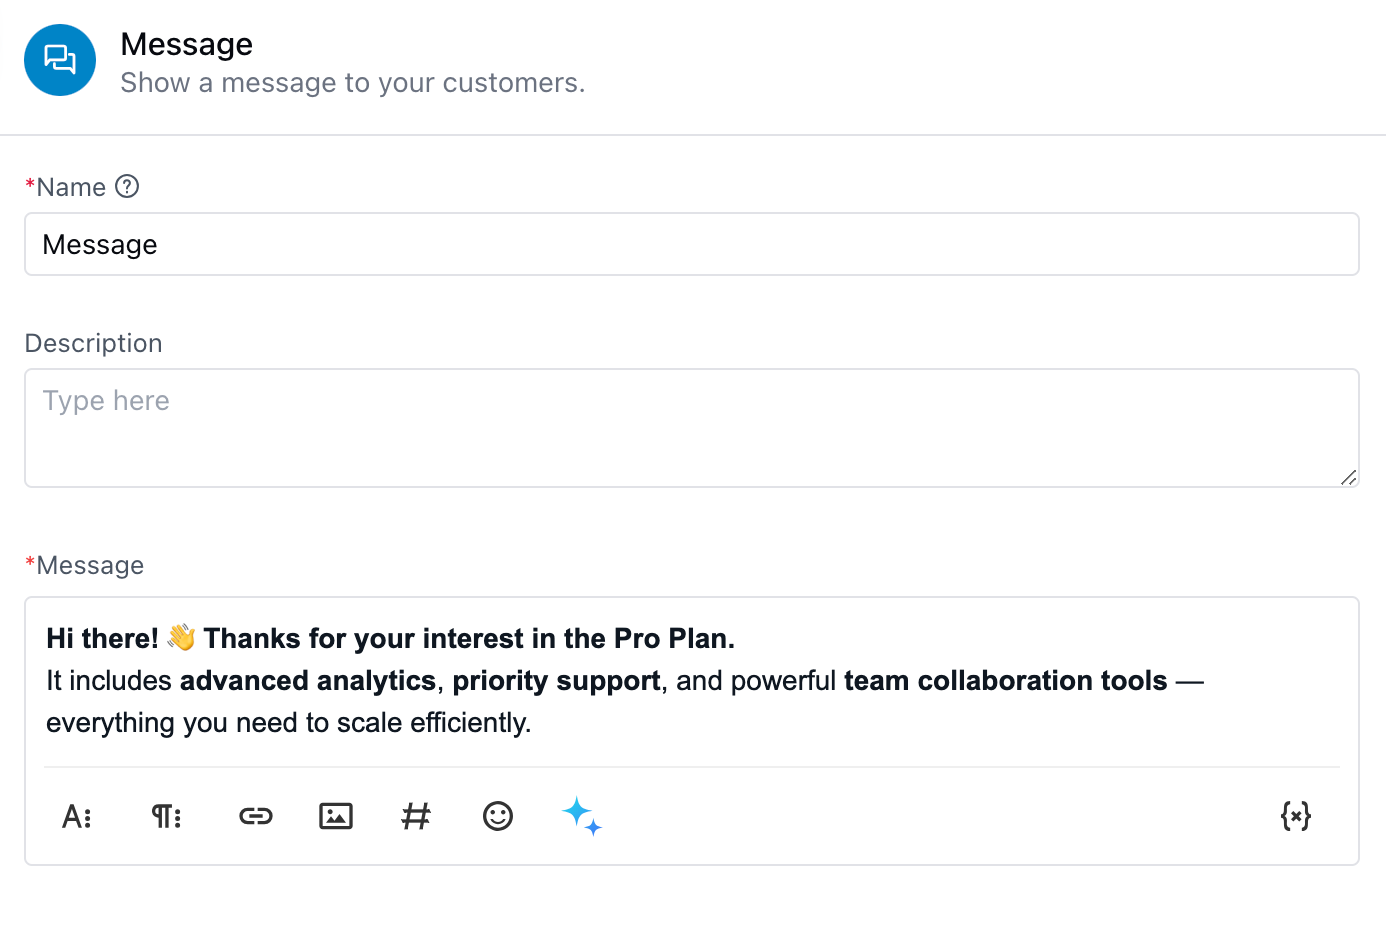Click the insert variable curly braces icon
The width and height of the screenshot is (1386, 928).
pos(1296,816)
